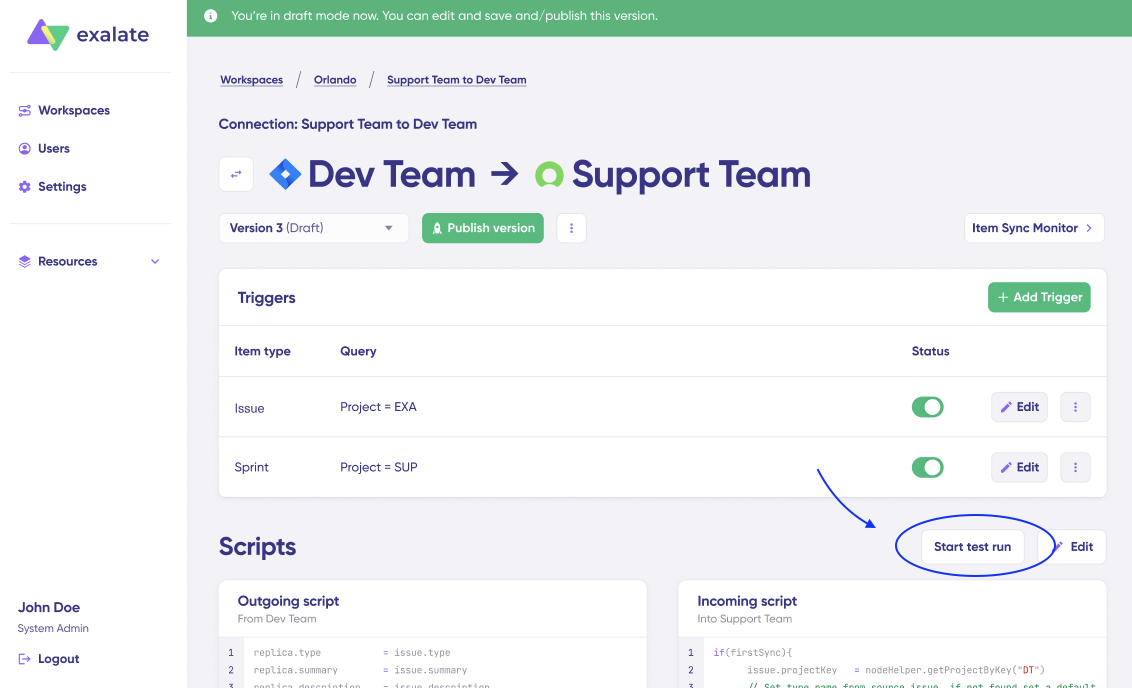Go to Users in the sidebar

(44, 149)
